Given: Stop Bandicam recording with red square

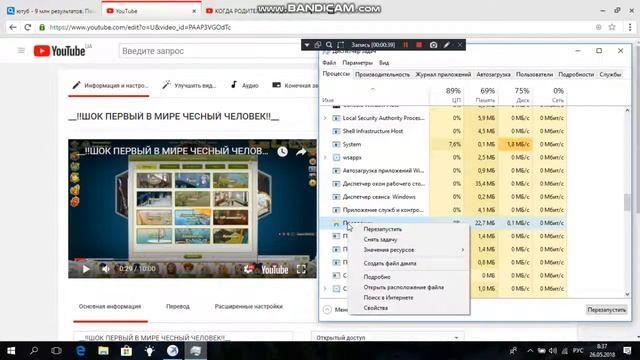Looking at the screenshot, I should (x=419, y=45).
